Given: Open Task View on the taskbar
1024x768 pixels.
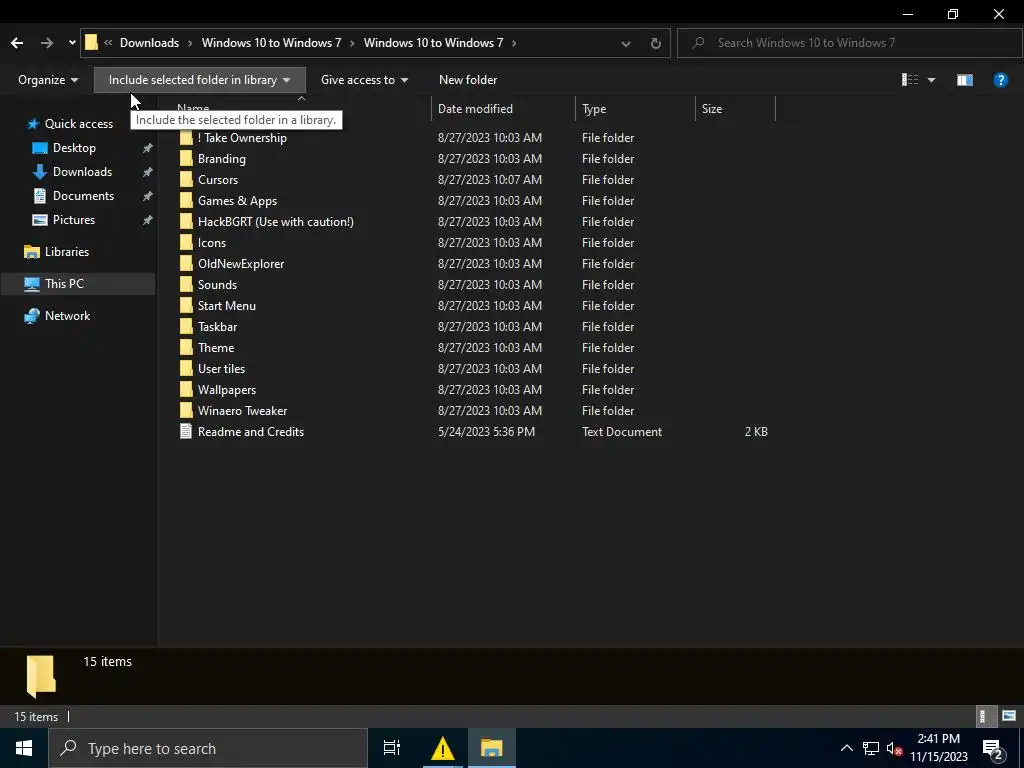Looking at the screenshot, I should [392, 748].
